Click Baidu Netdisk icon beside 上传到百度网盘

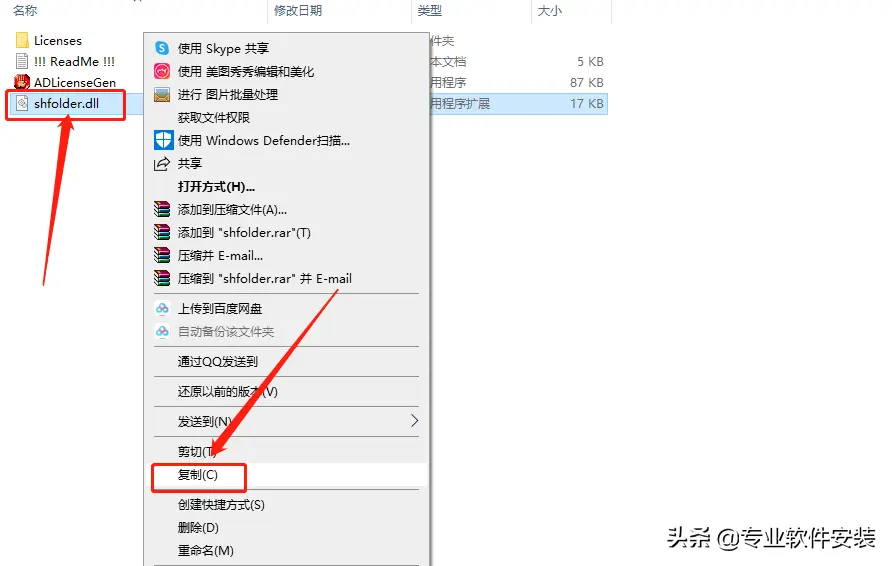(x=162, y=309)
